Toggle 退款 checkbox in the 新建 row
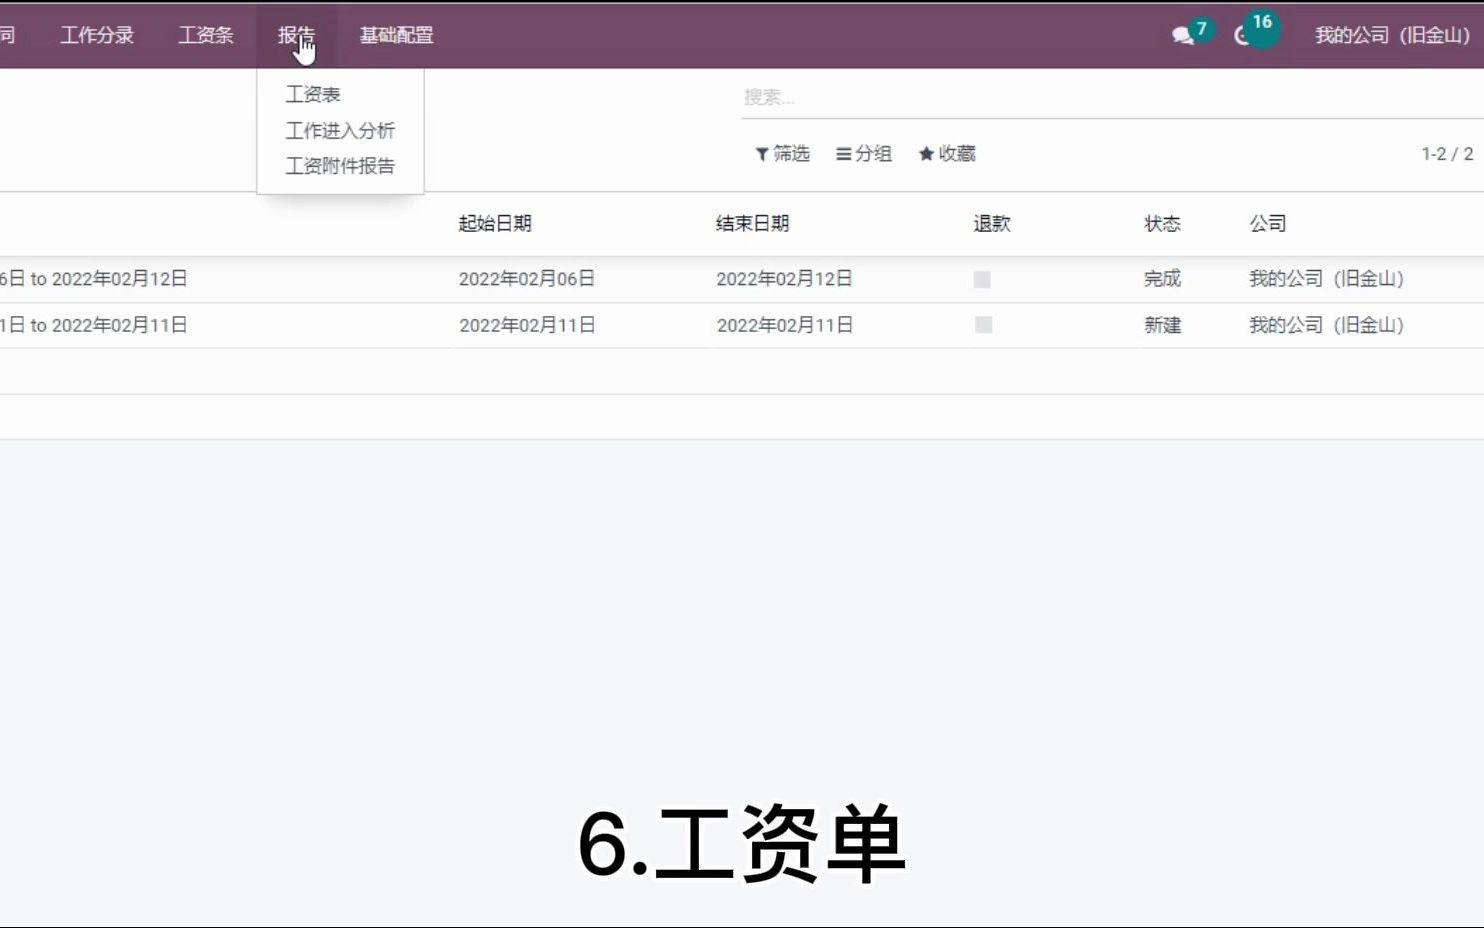Image resolution: width=1484 pixels, height=928 pixels. coord(983,325)
